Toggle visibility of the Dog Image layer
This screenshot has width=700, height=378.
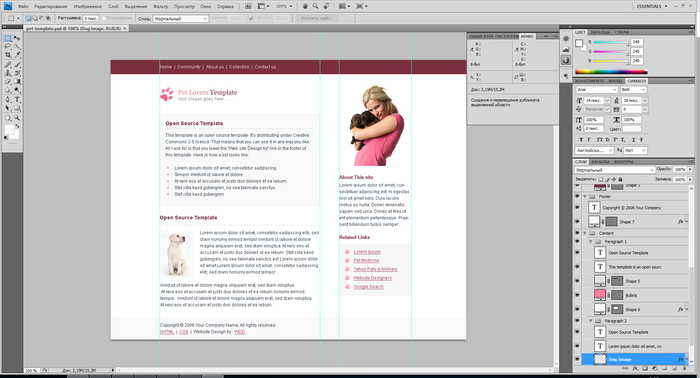(577, 359)
